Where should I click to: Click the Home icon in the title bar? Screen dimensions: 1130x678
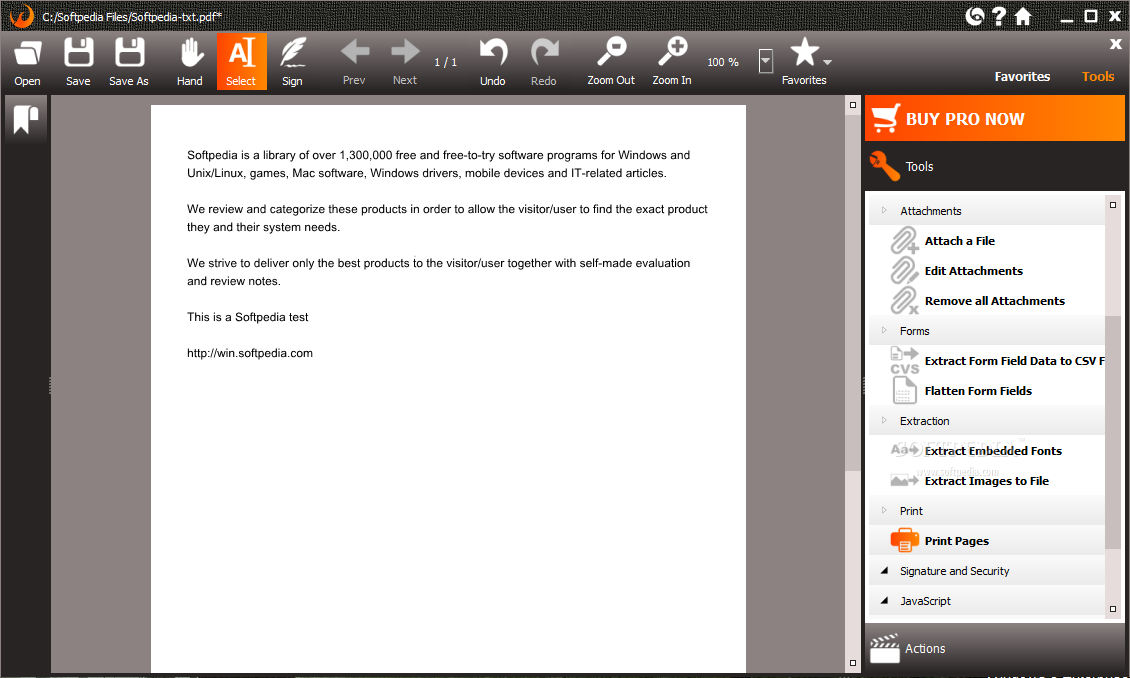pyautogui.click(x=1023, y=16)
